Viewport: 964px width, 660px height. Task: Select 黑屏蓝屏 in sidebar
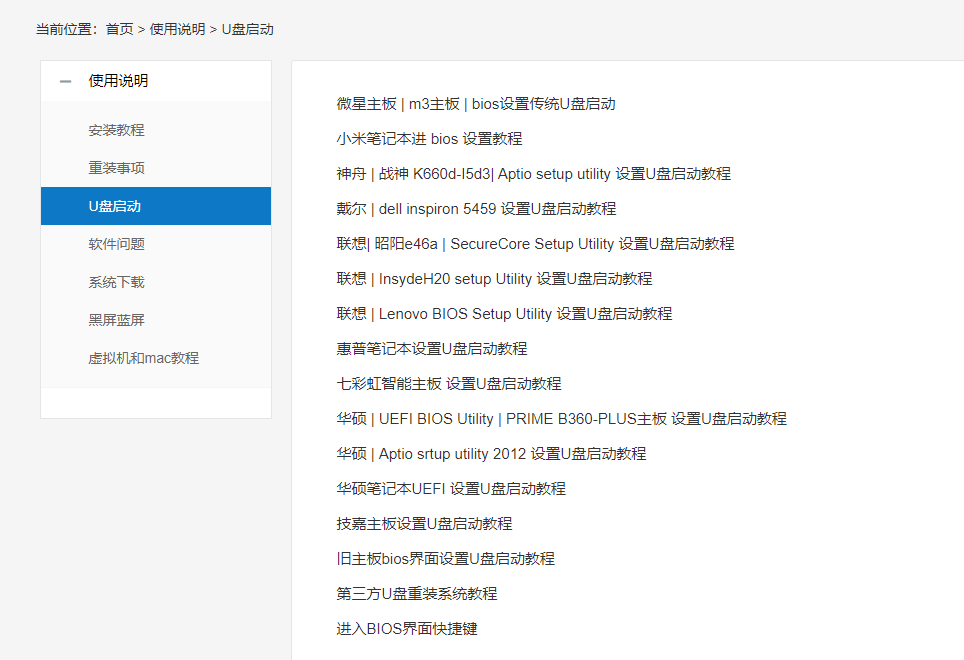point(116,320)
